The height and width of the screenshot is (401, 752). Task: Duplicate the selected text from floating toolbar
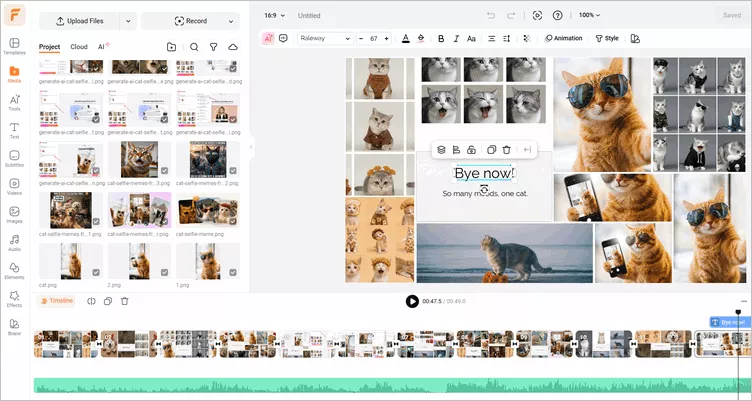pos(491,150)
